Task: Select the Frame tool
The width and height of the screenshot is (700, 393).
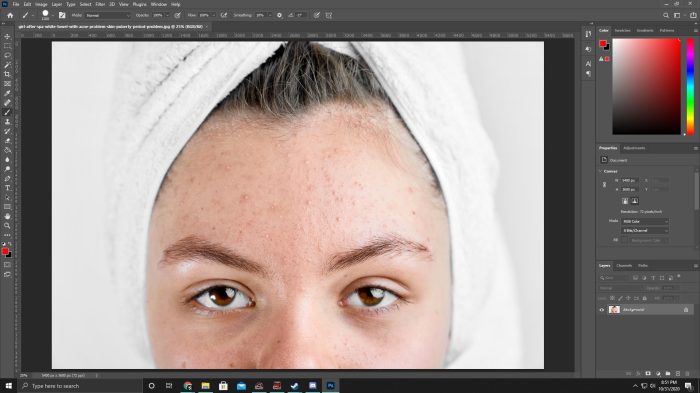Action: 7,84
